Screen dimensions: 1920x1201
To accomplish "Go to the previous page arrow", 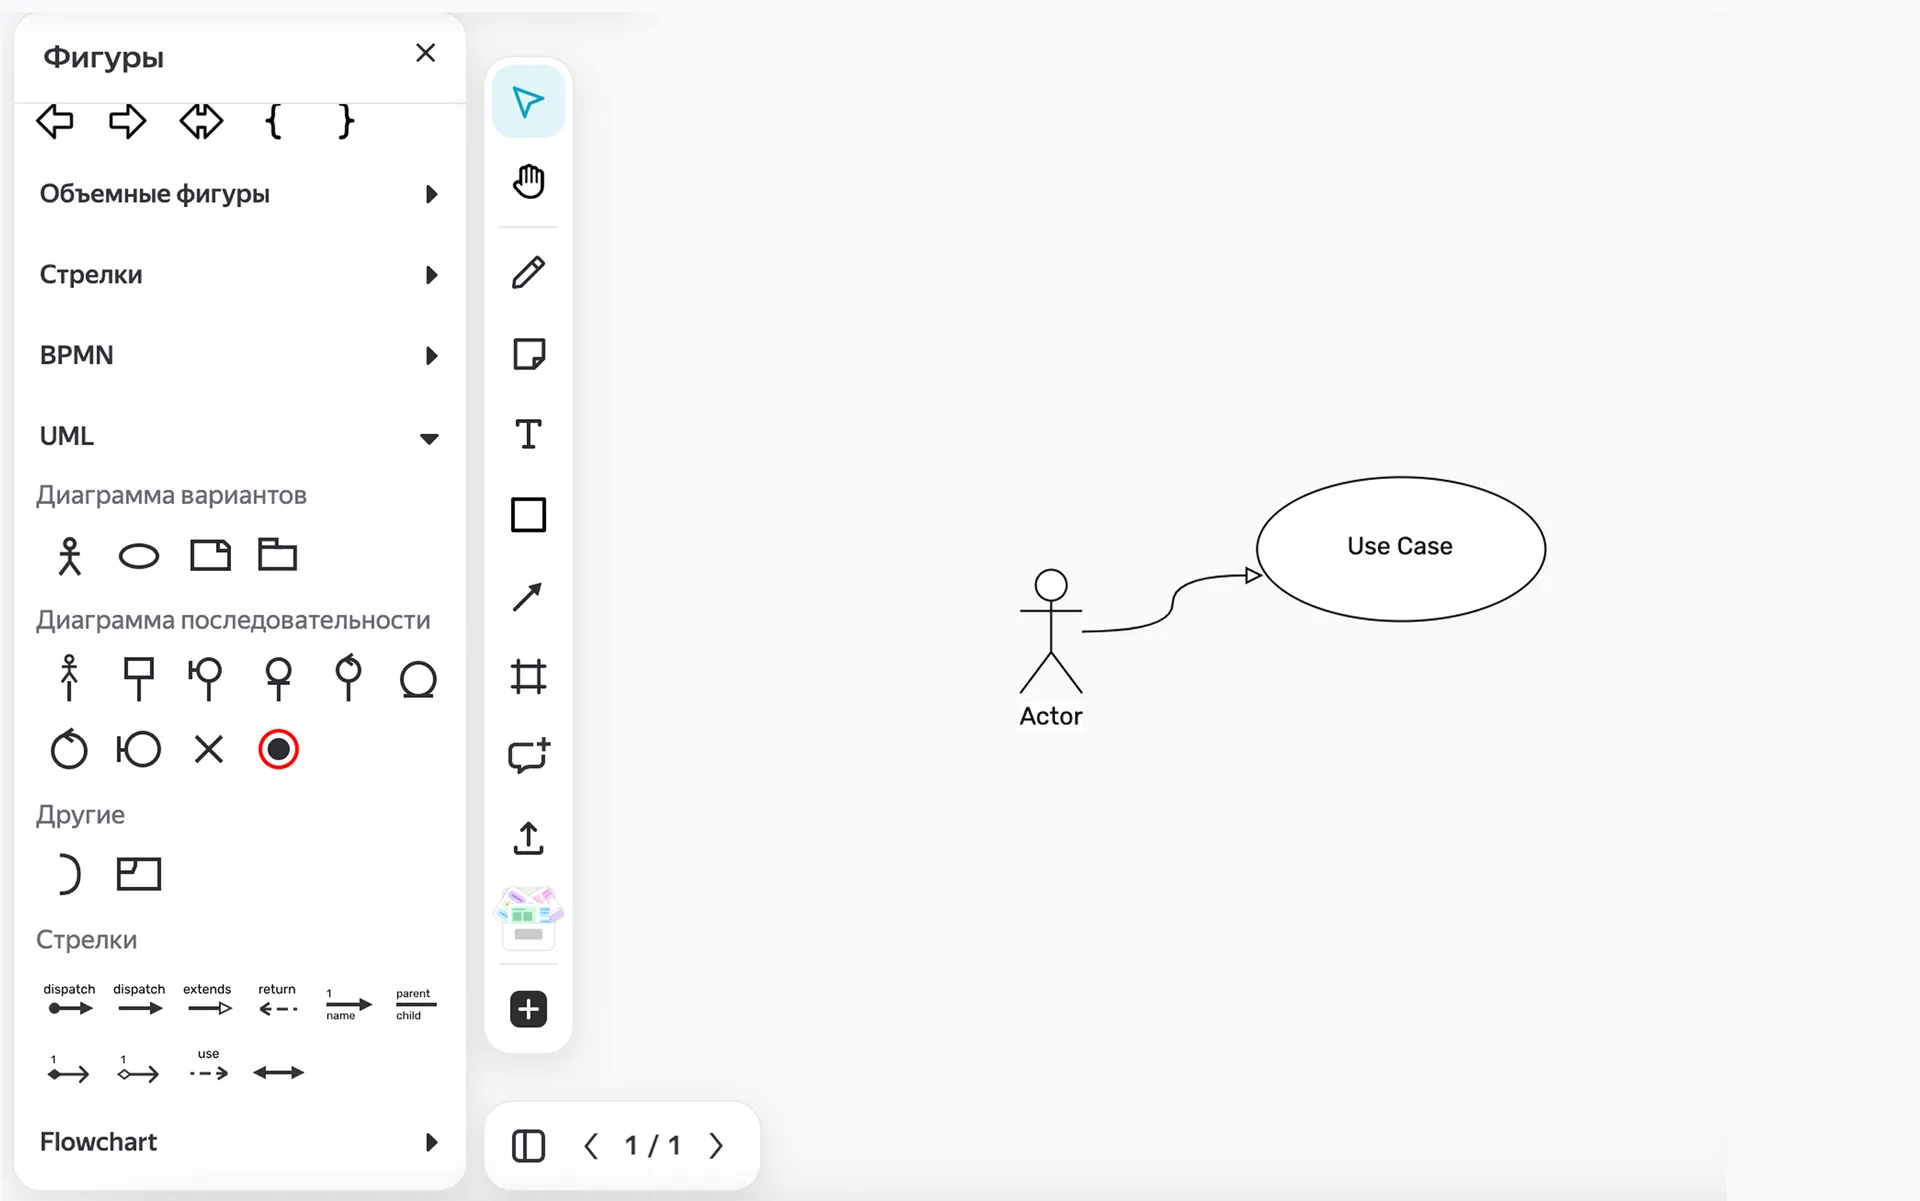I will tap(591, 1146).
